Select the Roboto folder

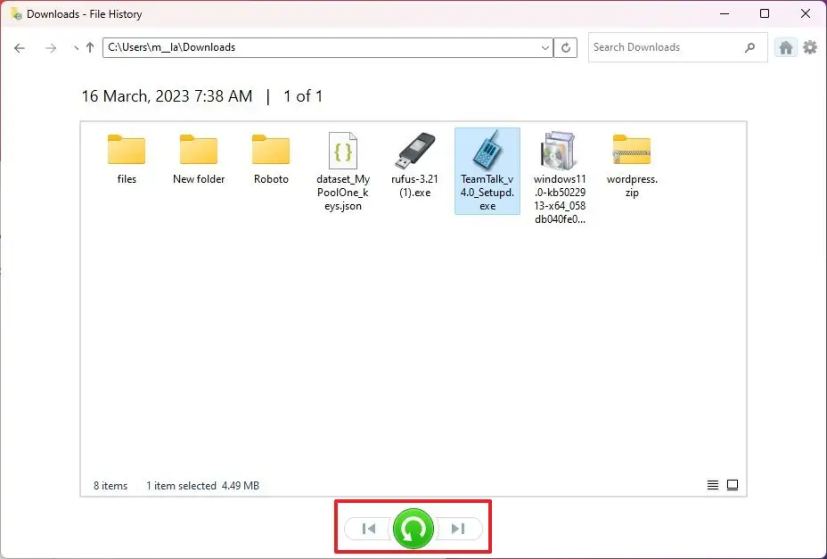point(271,159)
